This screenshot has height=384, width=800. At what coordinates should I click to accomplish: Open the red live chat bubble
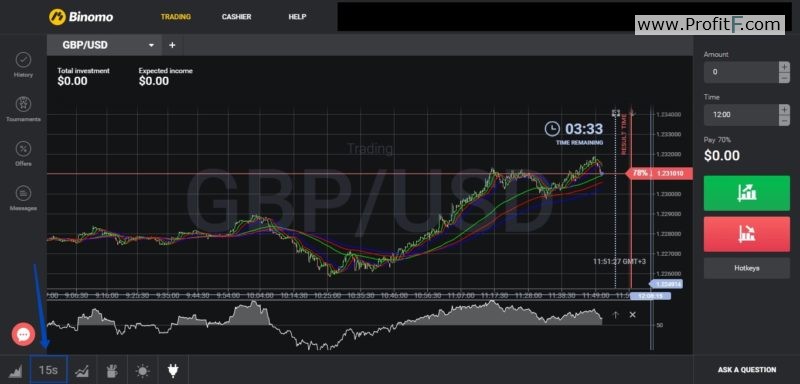click(23, 335)
